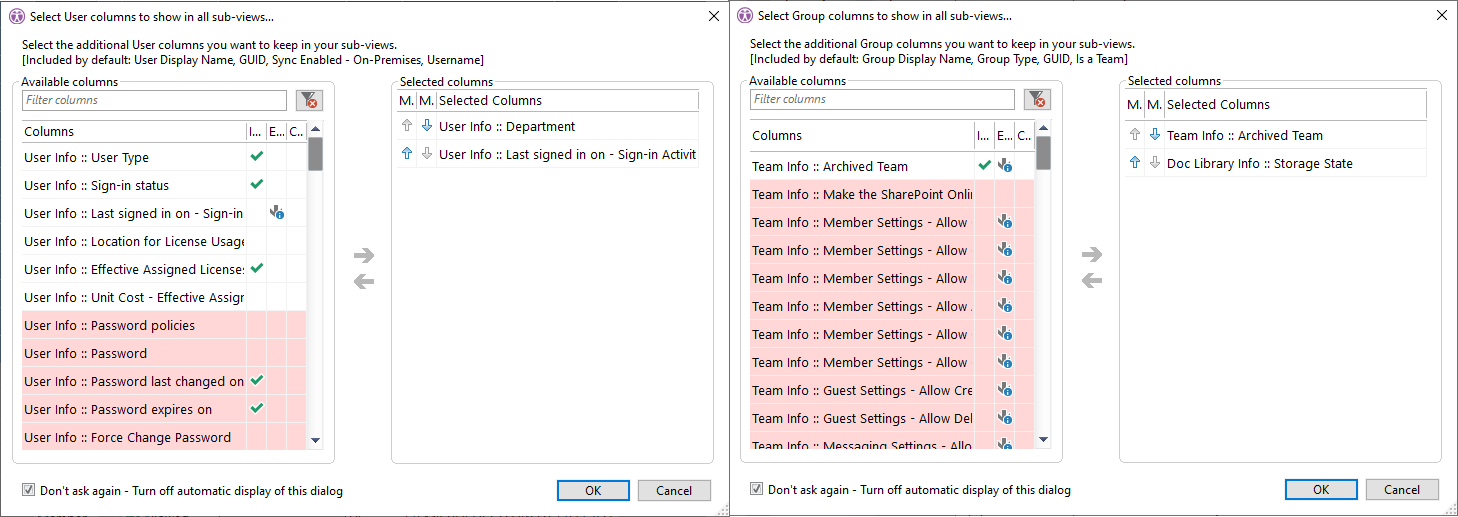
Task: Select Team Info :: Archived Team available row
Action: (x=860, y=167)
